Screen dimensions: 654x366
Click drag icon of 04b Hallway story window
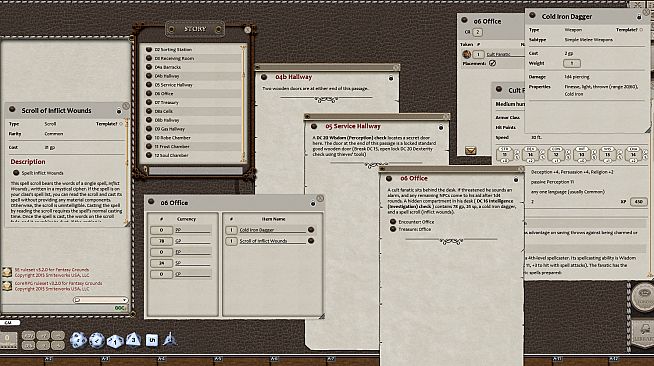point(264,77)
